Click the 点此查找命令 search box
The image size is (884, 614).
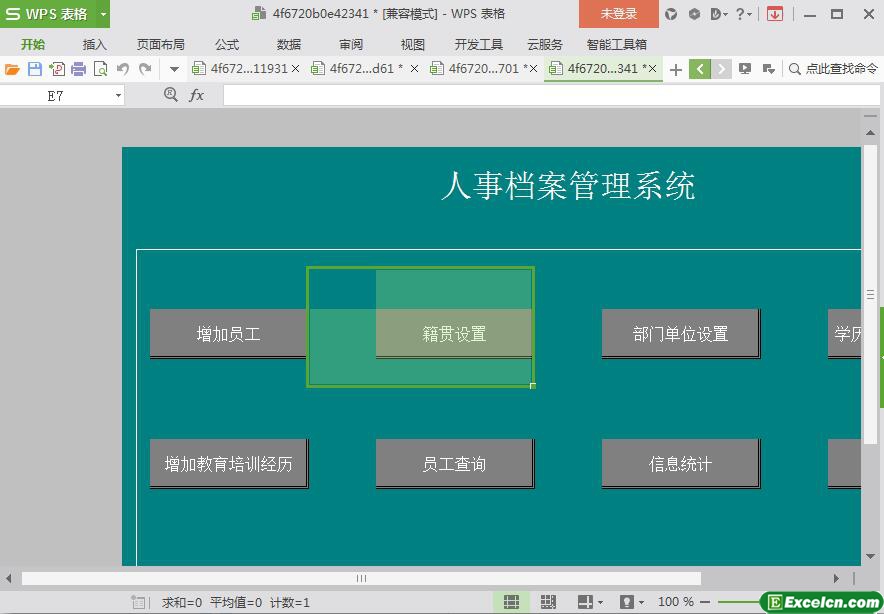click(x=833, y=69)
